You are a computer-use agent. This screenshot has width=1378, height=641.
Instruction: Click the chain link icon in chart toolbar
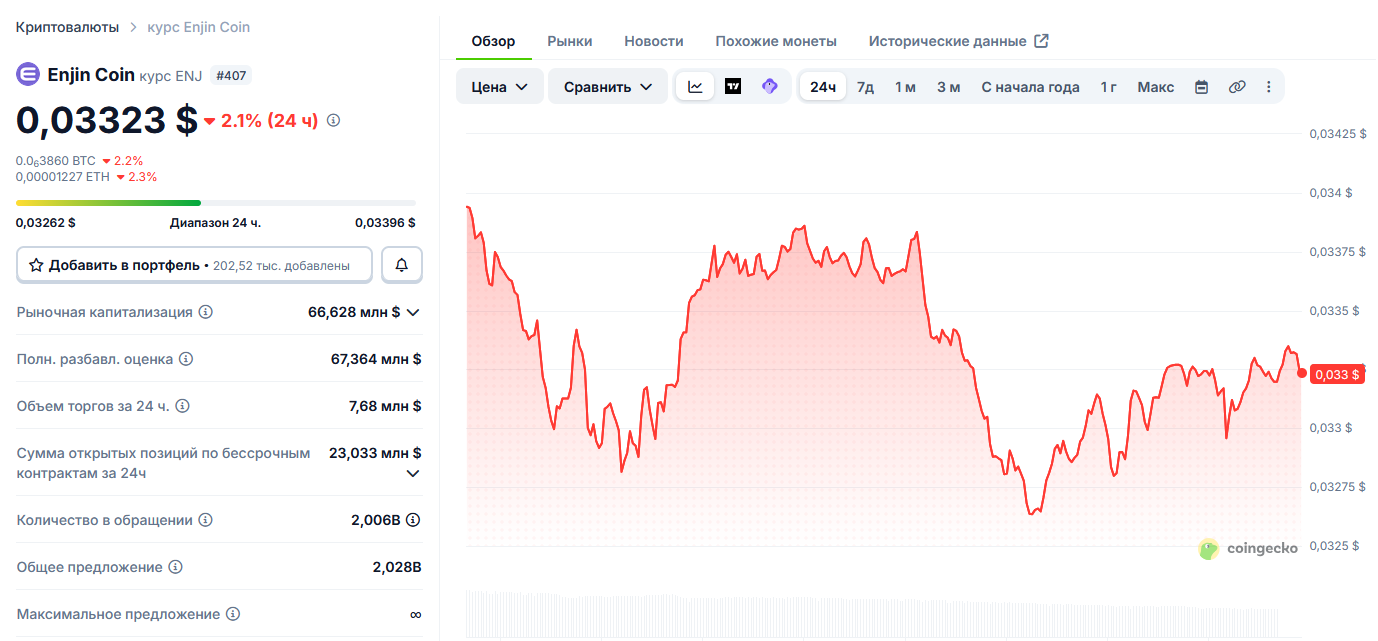[x=1237, y=87]
